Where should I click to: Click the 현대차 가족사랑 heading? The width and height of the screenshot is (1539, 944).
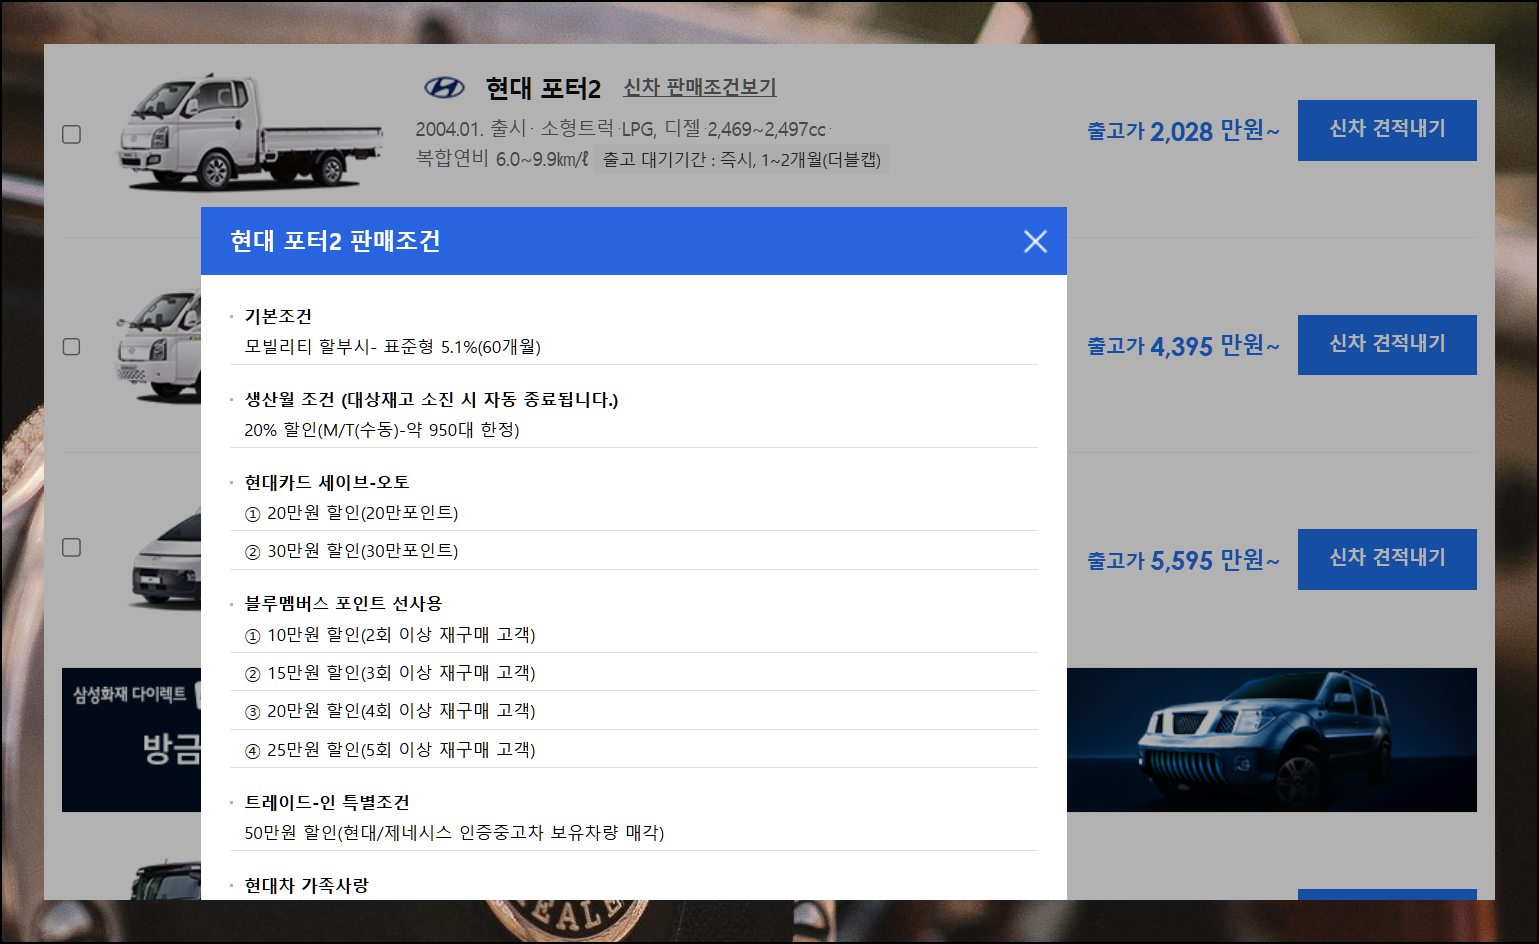(306, 886)
